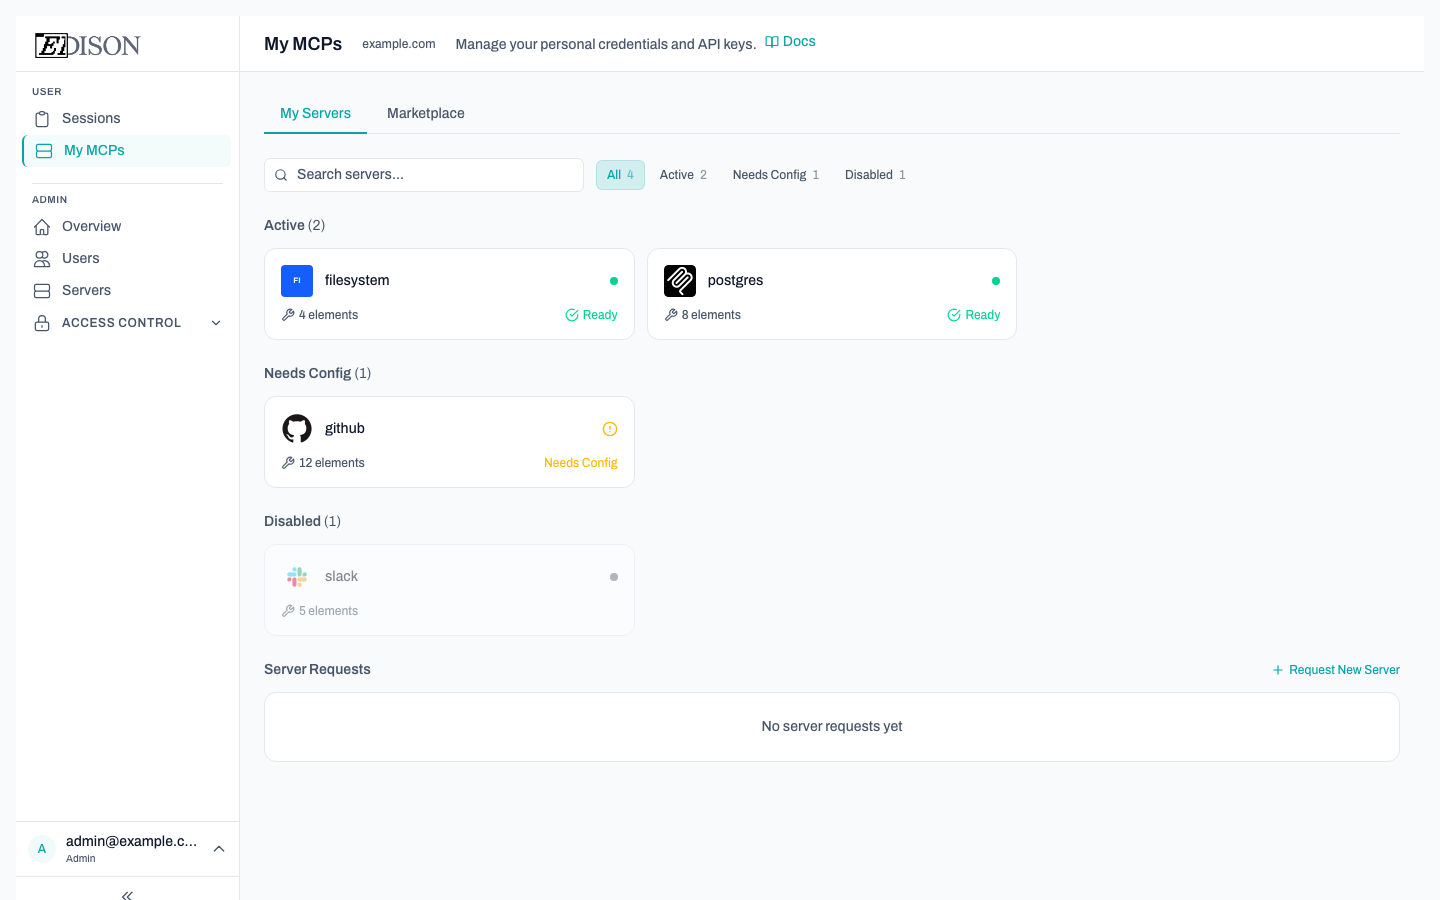Click the postgres server icon
Viewport: 1440px width, 900px height.
680,281
